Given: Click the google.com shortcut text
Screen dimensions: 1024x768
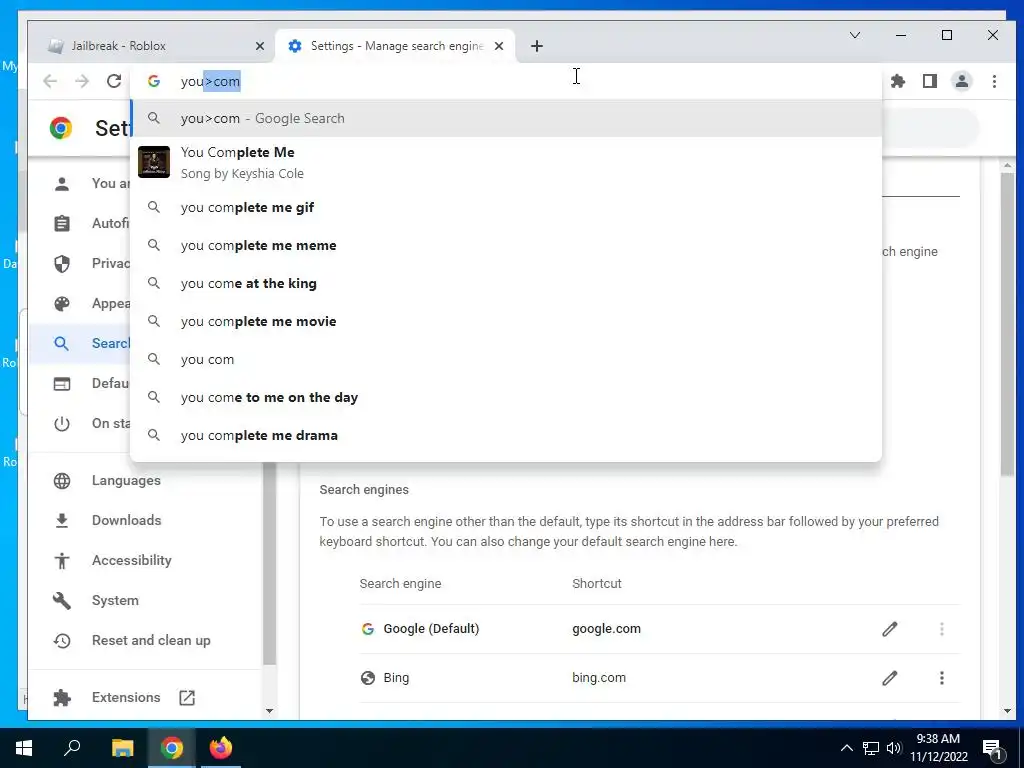Looking at the screenshot, I should click(x=606, y=629).
